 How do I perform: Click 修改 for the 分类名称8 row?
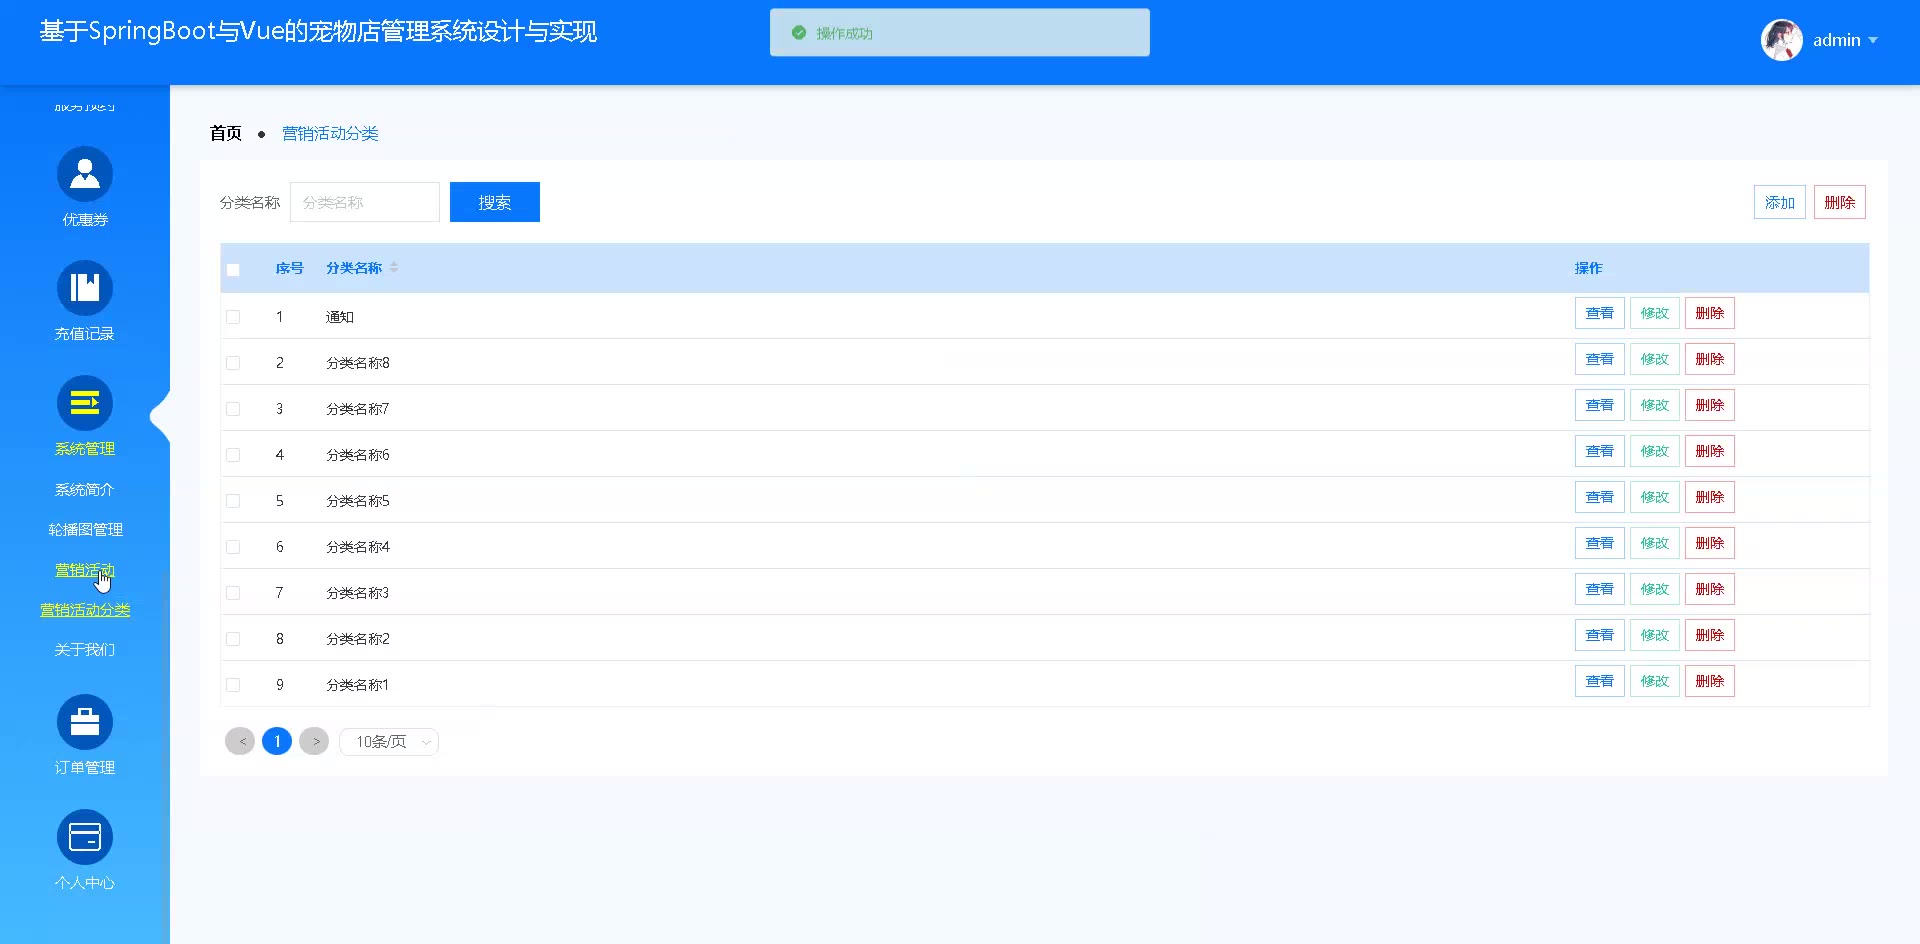(1655, 359)
